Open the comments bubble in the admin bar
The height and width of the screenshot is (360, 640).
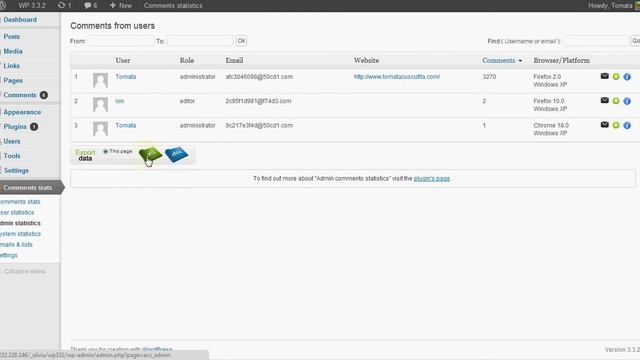(91, 6)
